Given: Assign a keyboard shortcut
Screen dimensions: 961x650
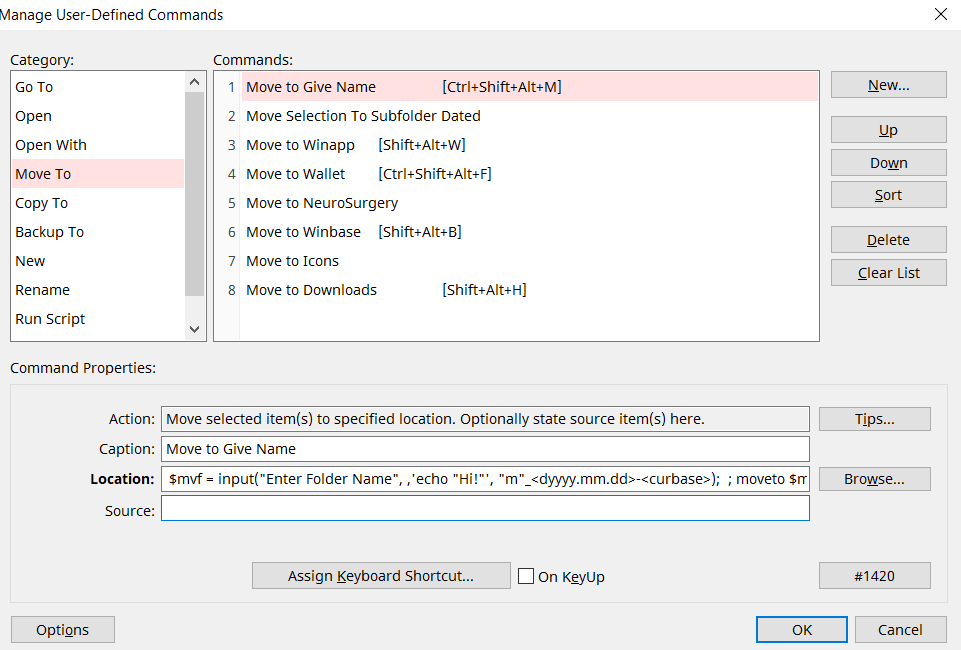Looking at the screenshot, I should tap(381, 575).
